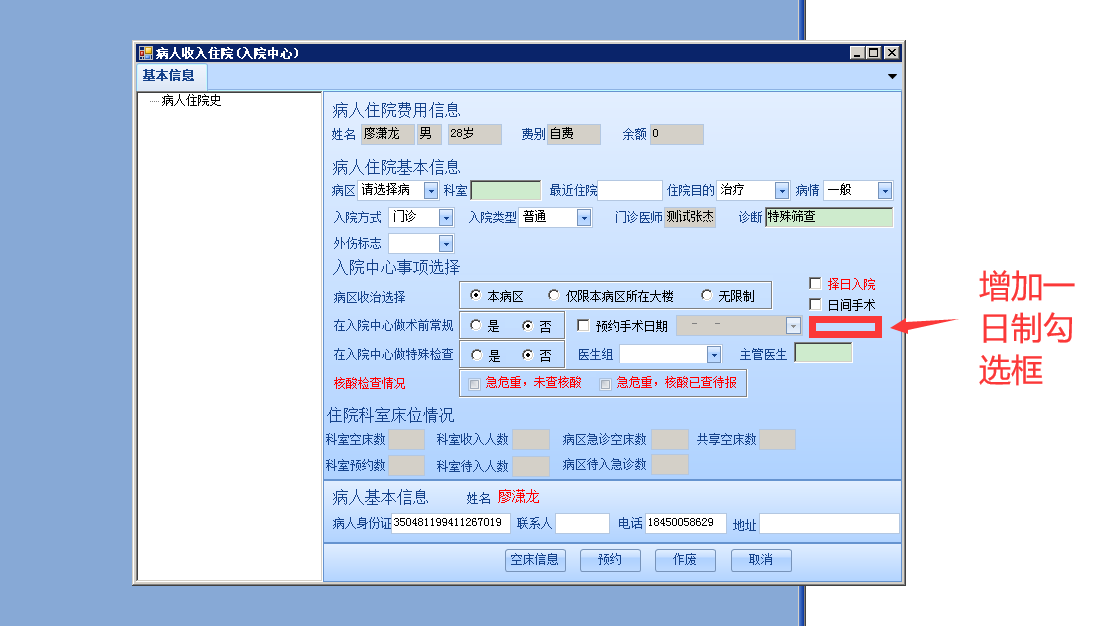This screenshot has width=1110, height=626.
Task: Close the 病人收入住院 window
Action: (x=892, y=53)
